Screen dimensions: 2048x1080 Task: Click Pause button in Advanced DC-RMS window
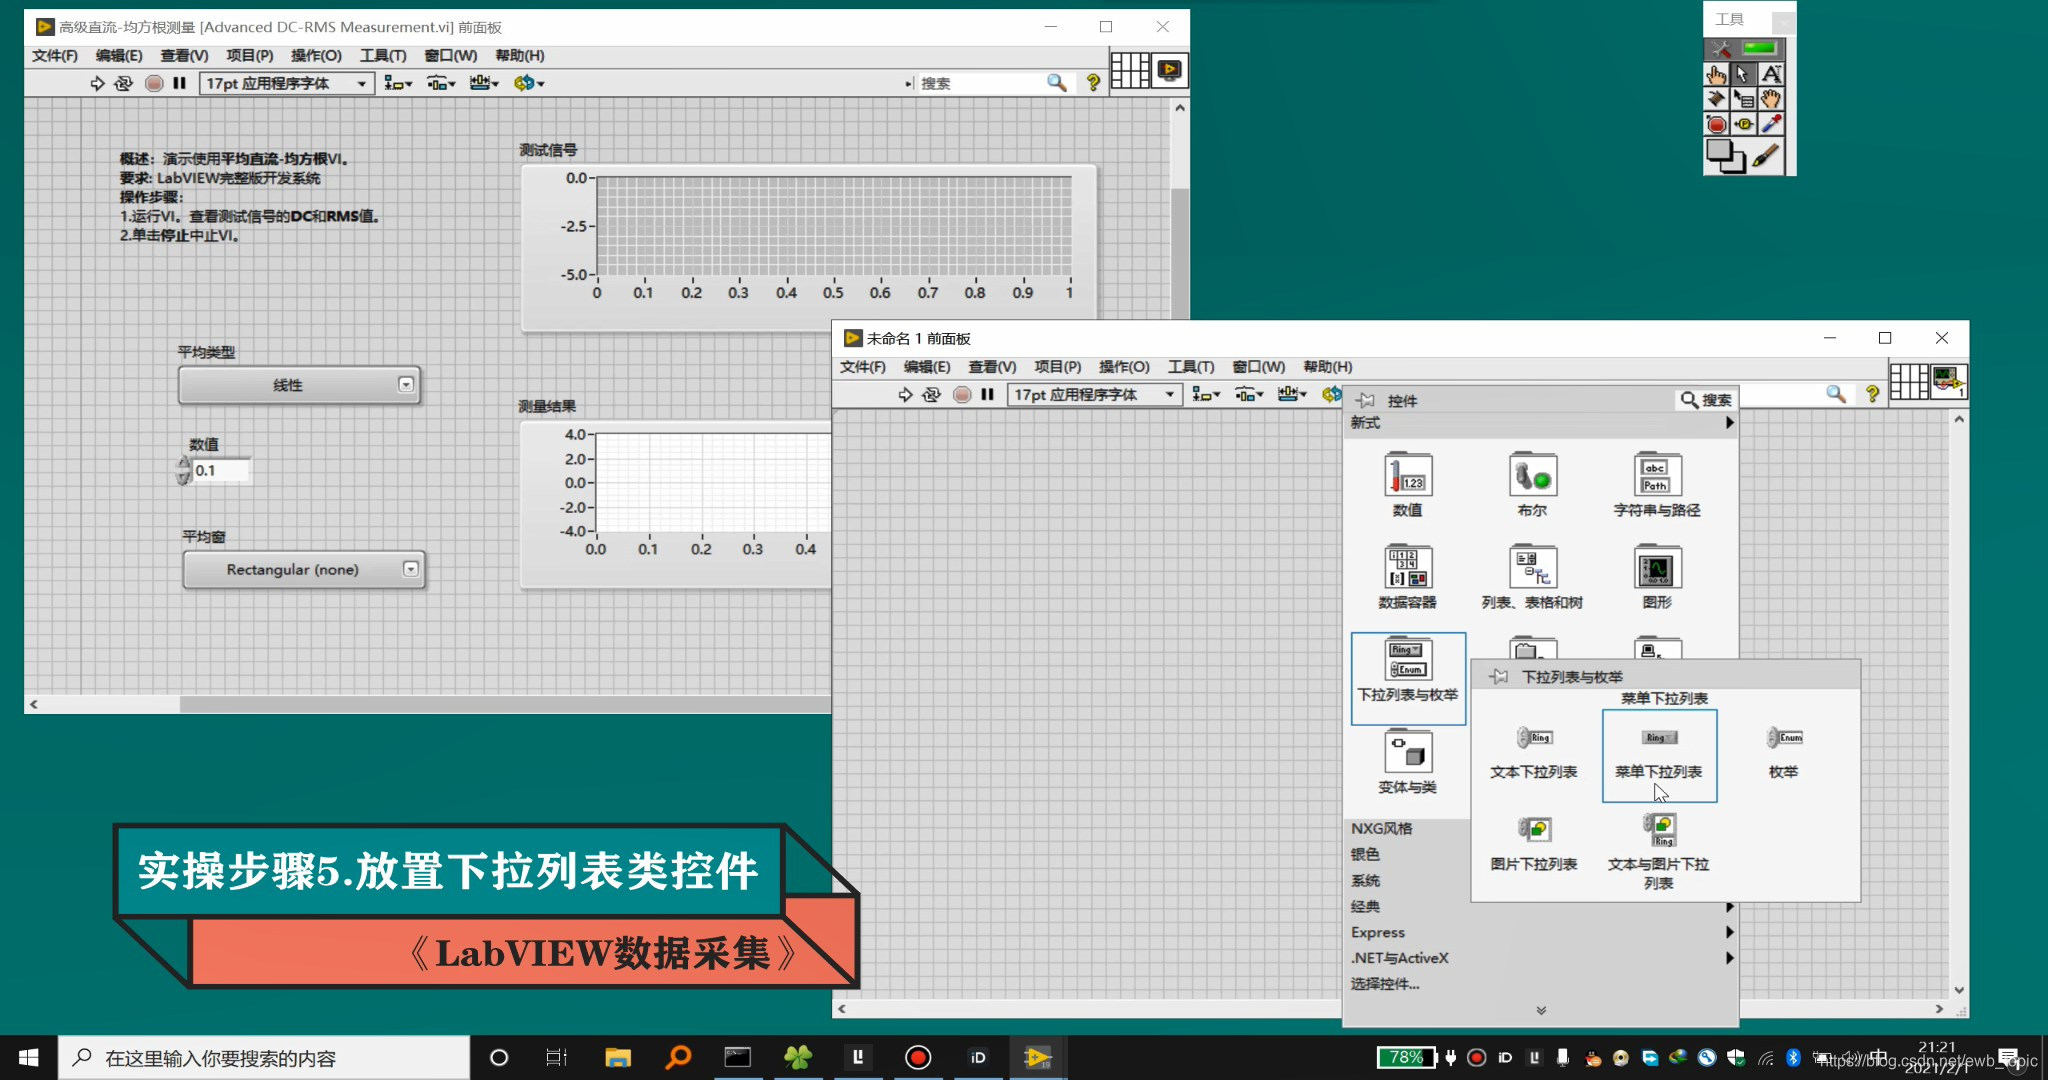[179, 83]
